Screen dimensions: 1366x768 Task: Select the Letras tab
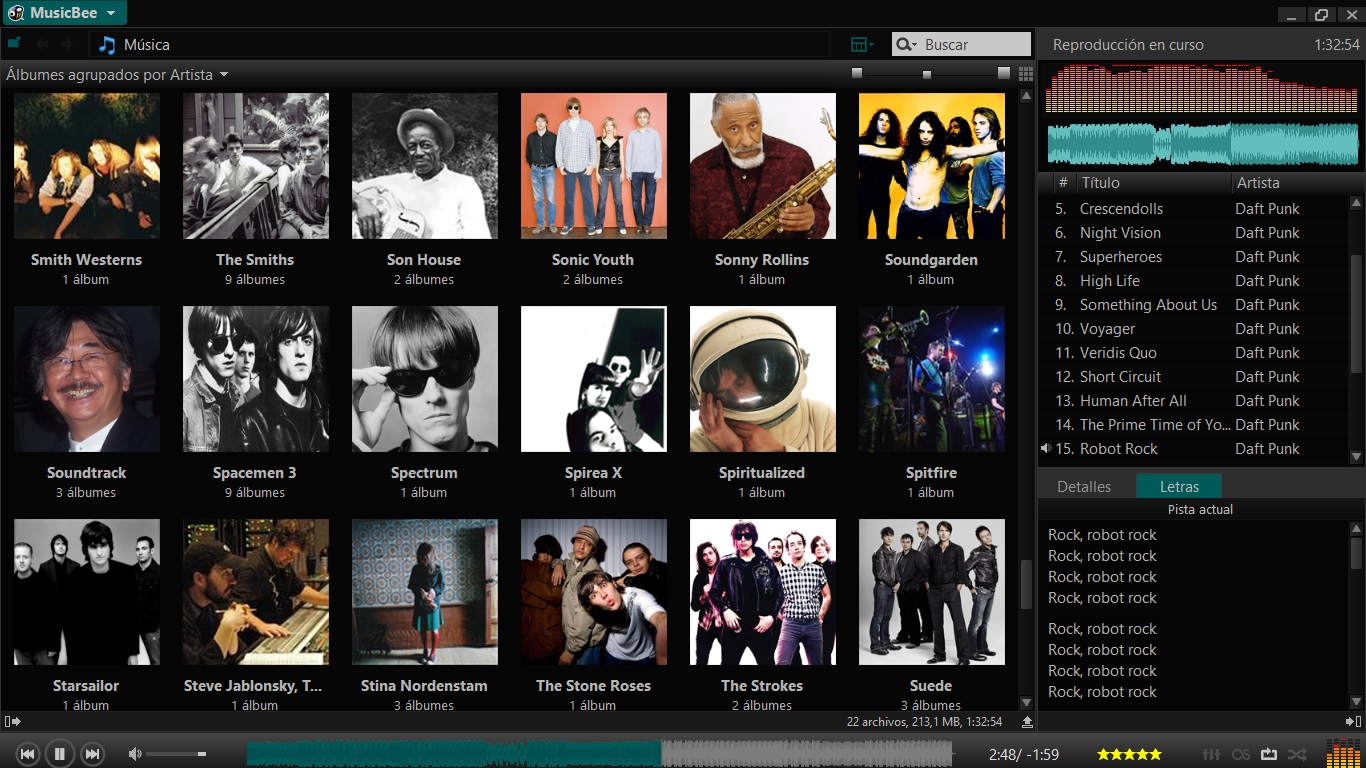click(1179, 486)
